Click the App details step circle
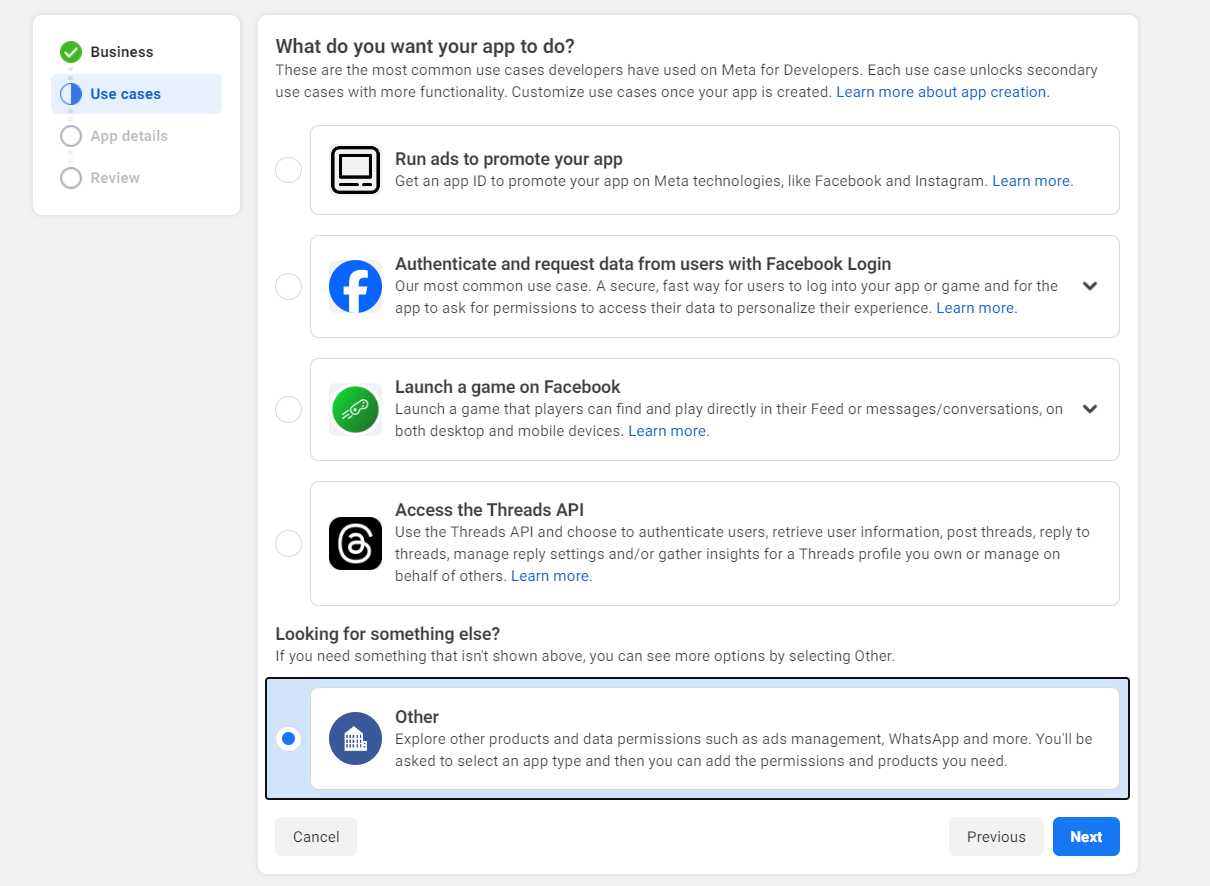 tap(71, 136)
